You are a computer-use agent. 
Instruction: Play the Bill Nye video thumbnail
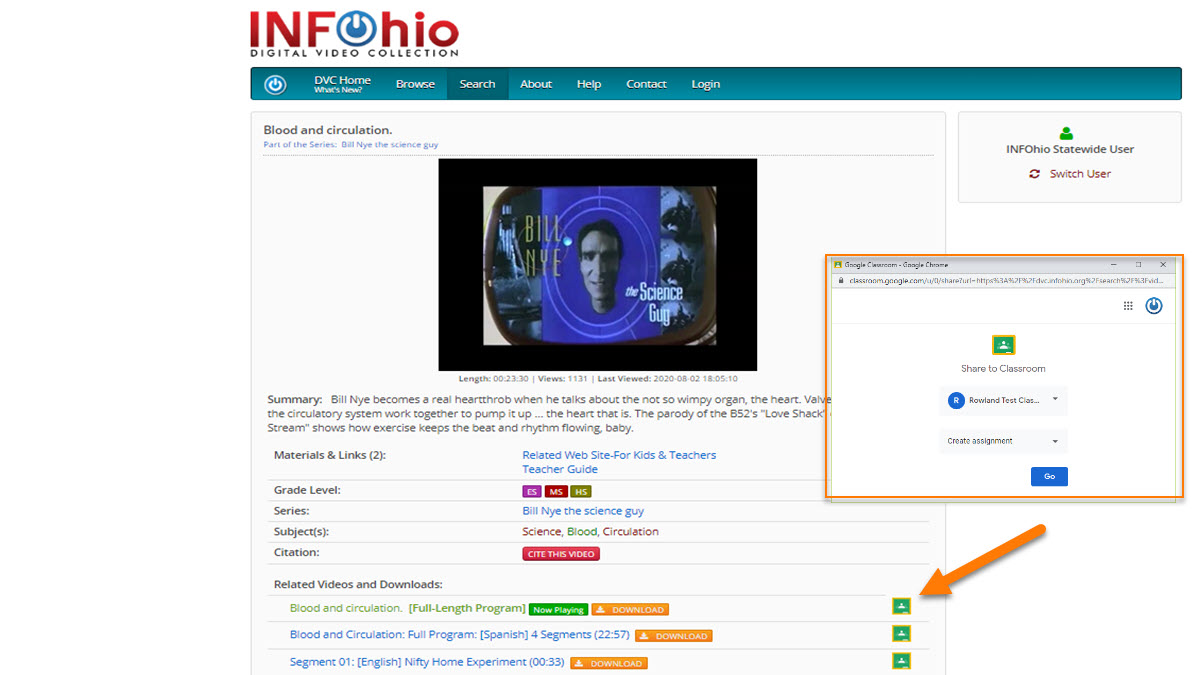(x=598, y=265)
